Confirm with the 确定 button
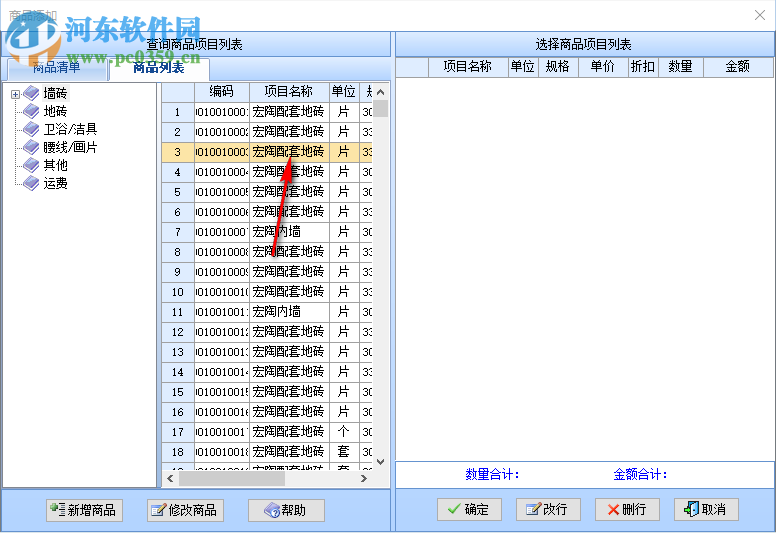Image resolution: width=776 pixels, height=533 pixels. [x=469, y=509]
